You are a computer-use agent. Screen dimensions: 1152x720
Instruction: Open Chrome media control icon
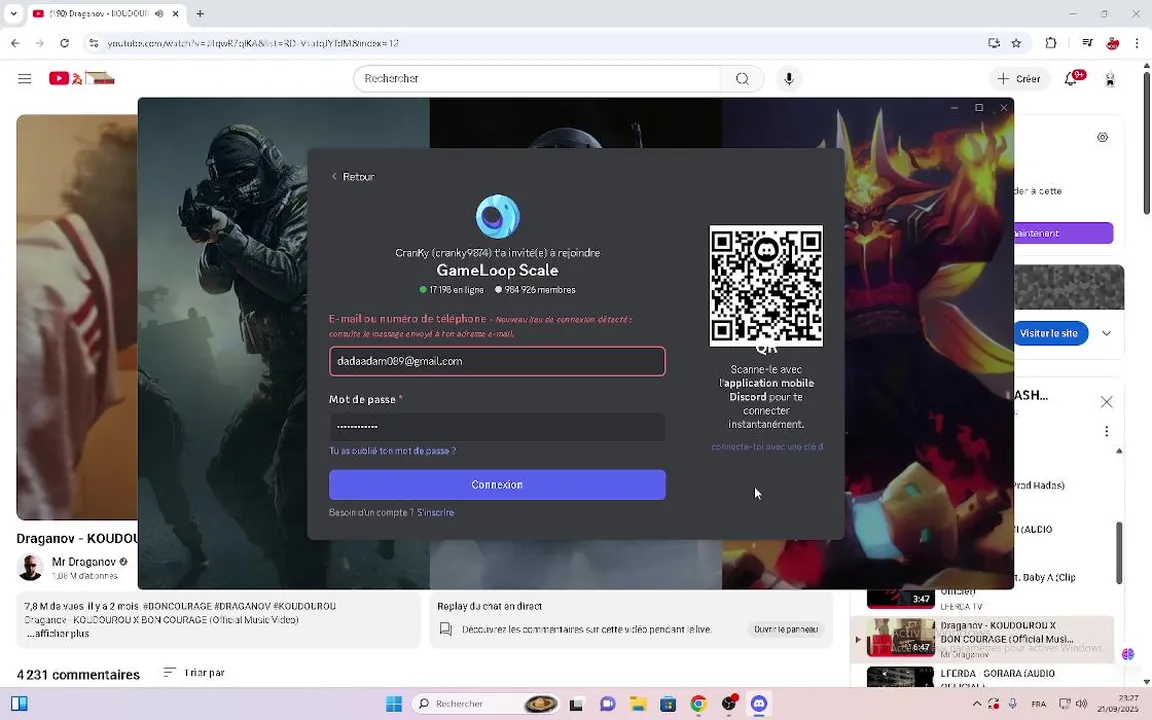(x=1087, y=43)
